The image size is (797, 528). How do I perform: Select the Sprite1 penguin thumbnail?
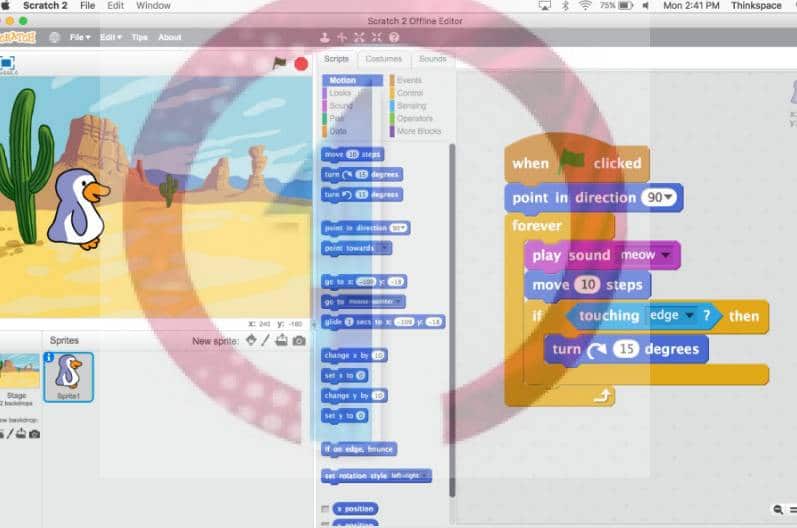point(68,376)
